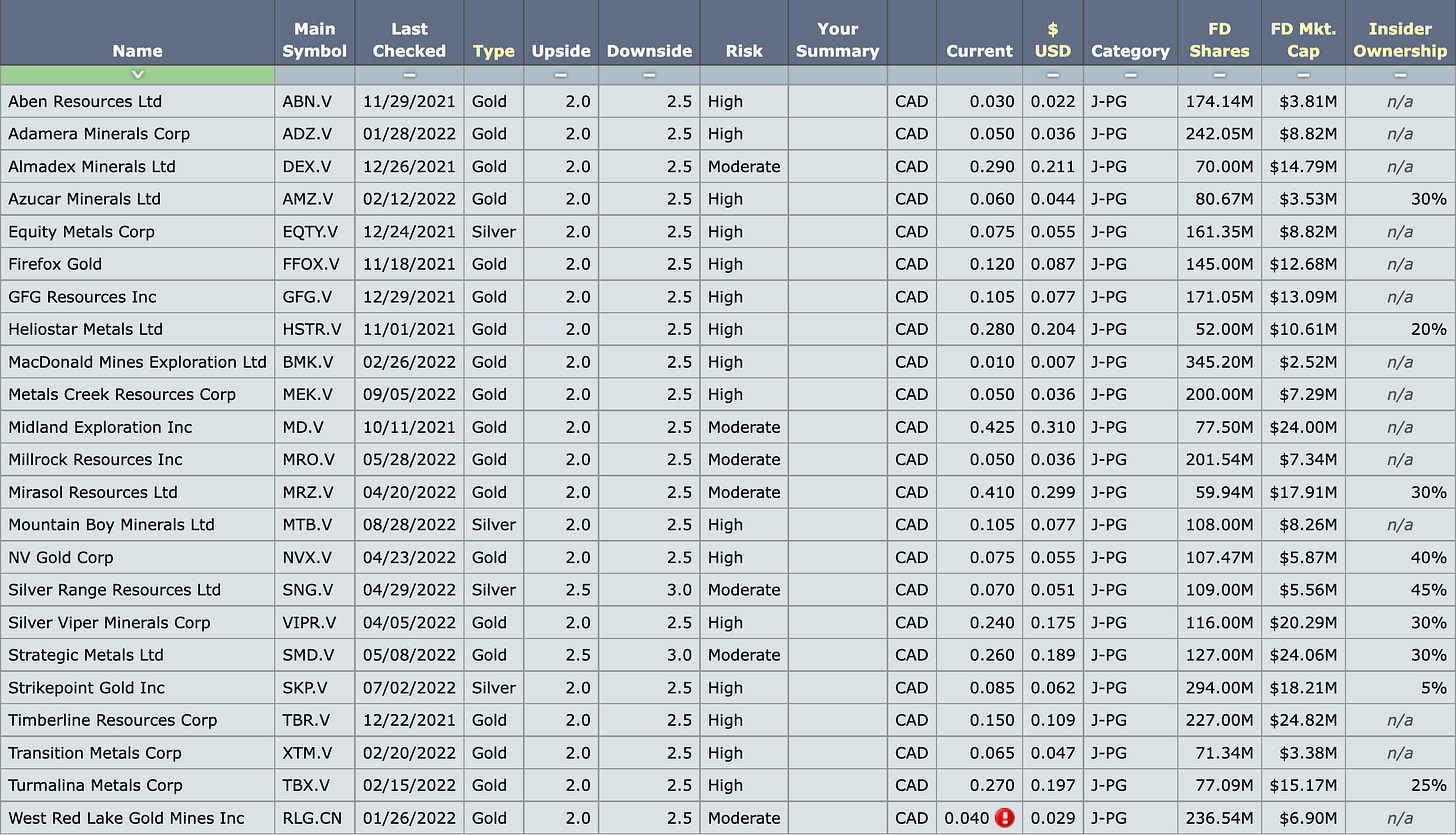Screen dimensions: 1456x835
Task: Click the filter icon beneath FD Shares header
Action: pyautogui.click(x=1219, y=74)
